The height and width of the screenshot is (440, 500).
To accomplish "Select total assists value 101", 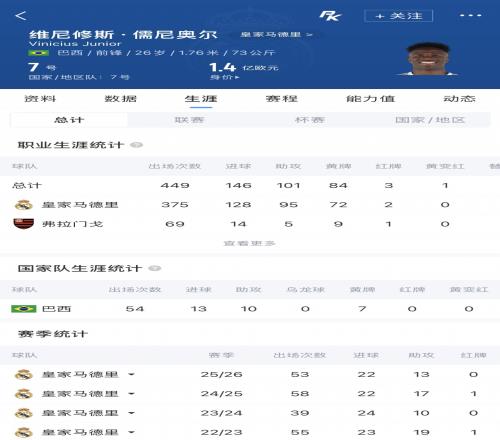I will click(288, 185).
